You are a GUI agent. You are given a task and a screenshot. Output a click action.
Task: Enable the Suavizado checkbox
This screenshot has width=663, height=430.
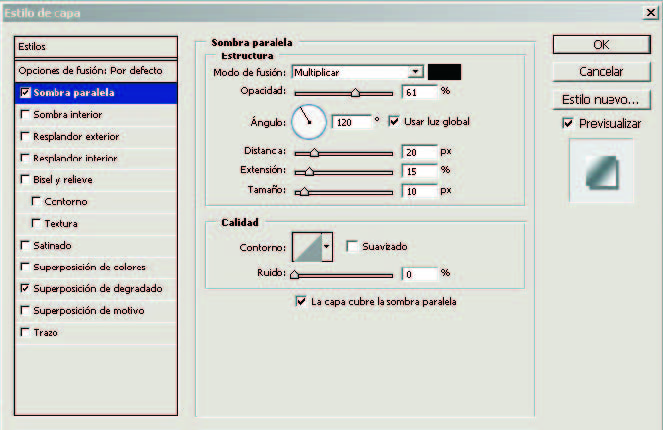[352, 246]
